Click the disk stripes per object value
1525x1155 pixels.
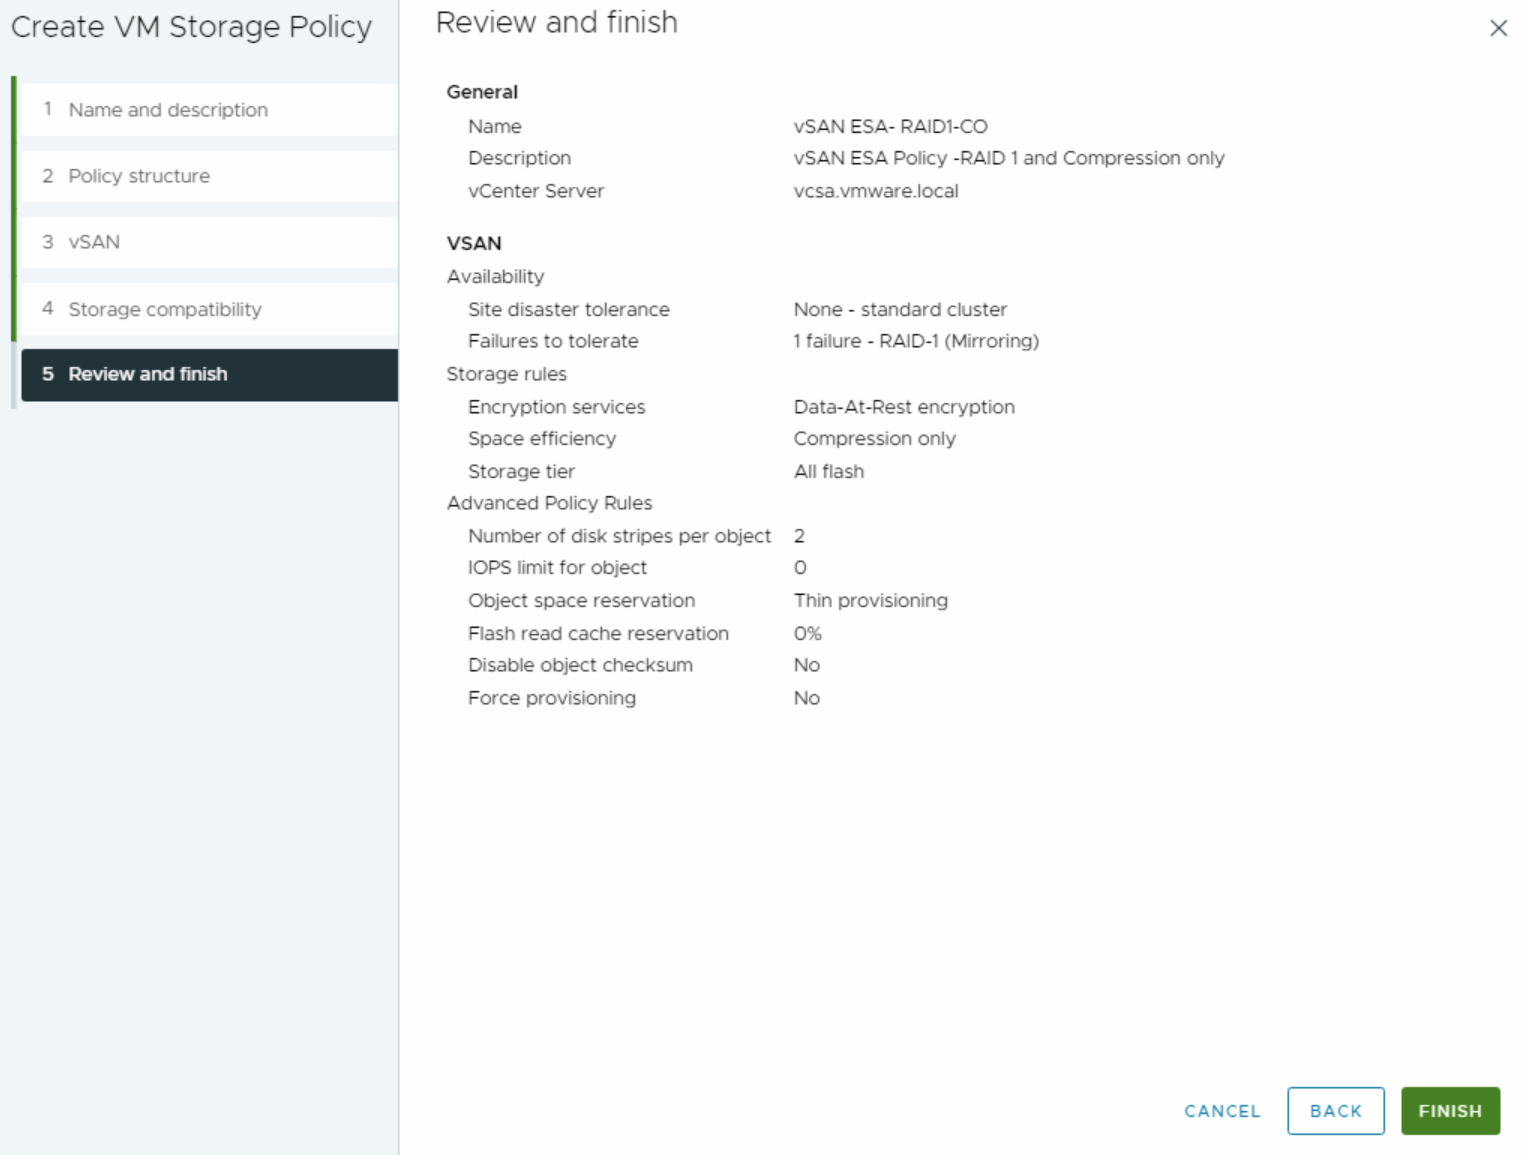(799, 536)
